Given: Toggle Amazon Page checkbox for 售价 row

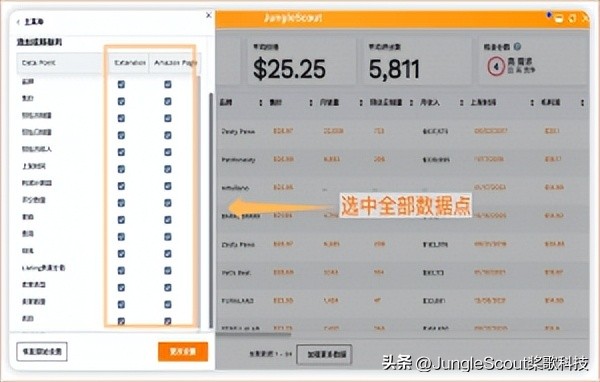Looking at the screenshot, I should pyautogui.click(x=168, y=101).
